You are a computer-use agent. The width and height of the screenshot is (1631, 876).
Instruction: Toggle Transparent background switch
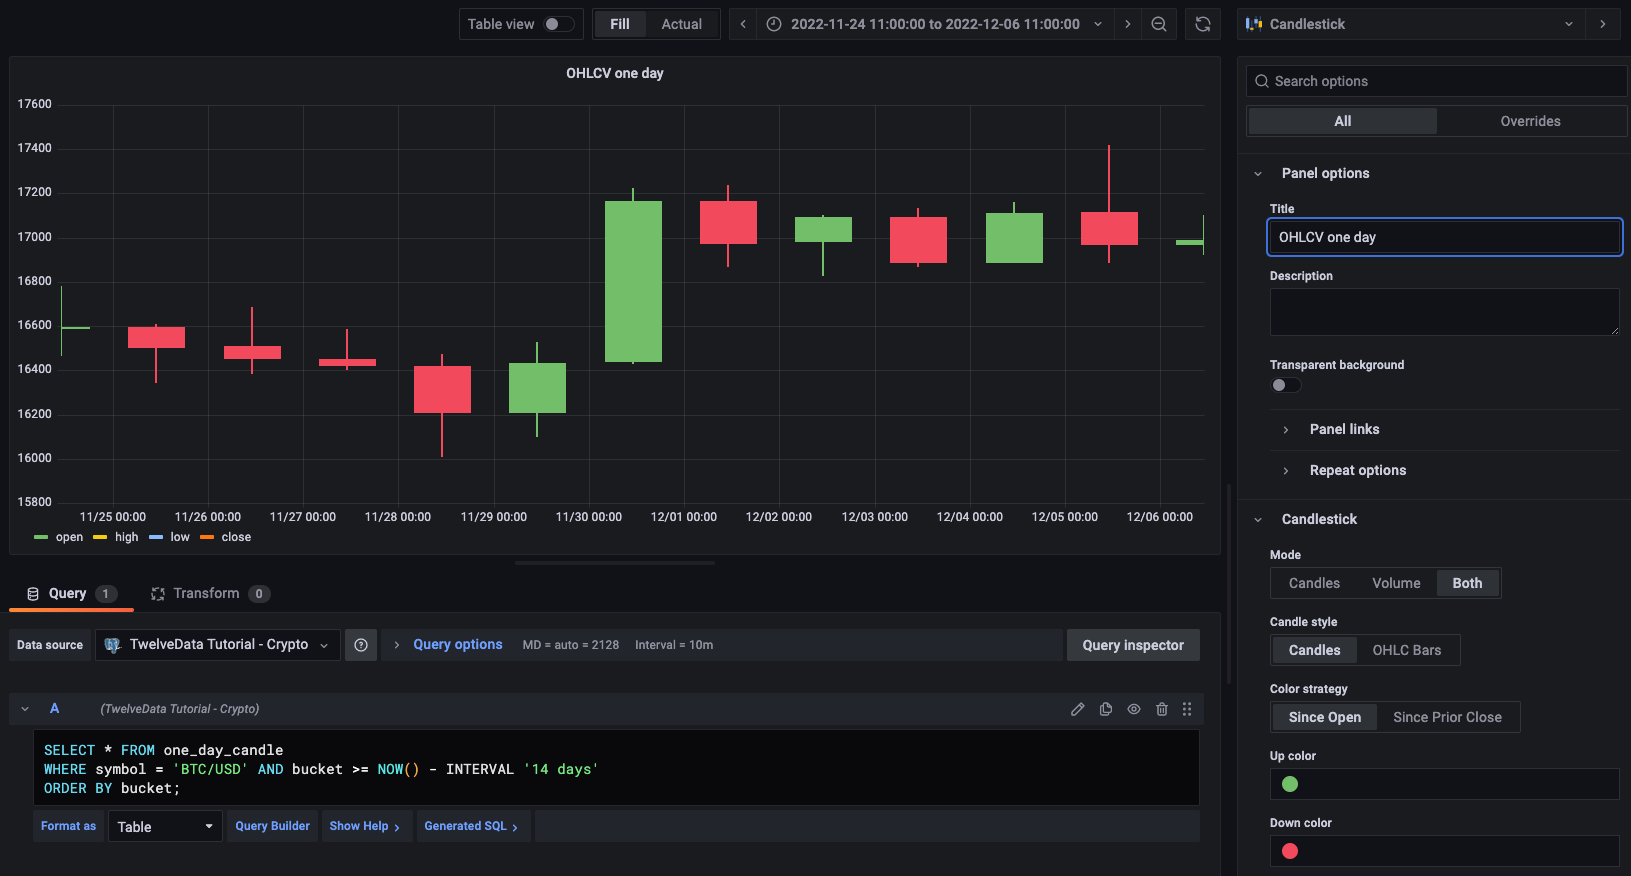1285,385
